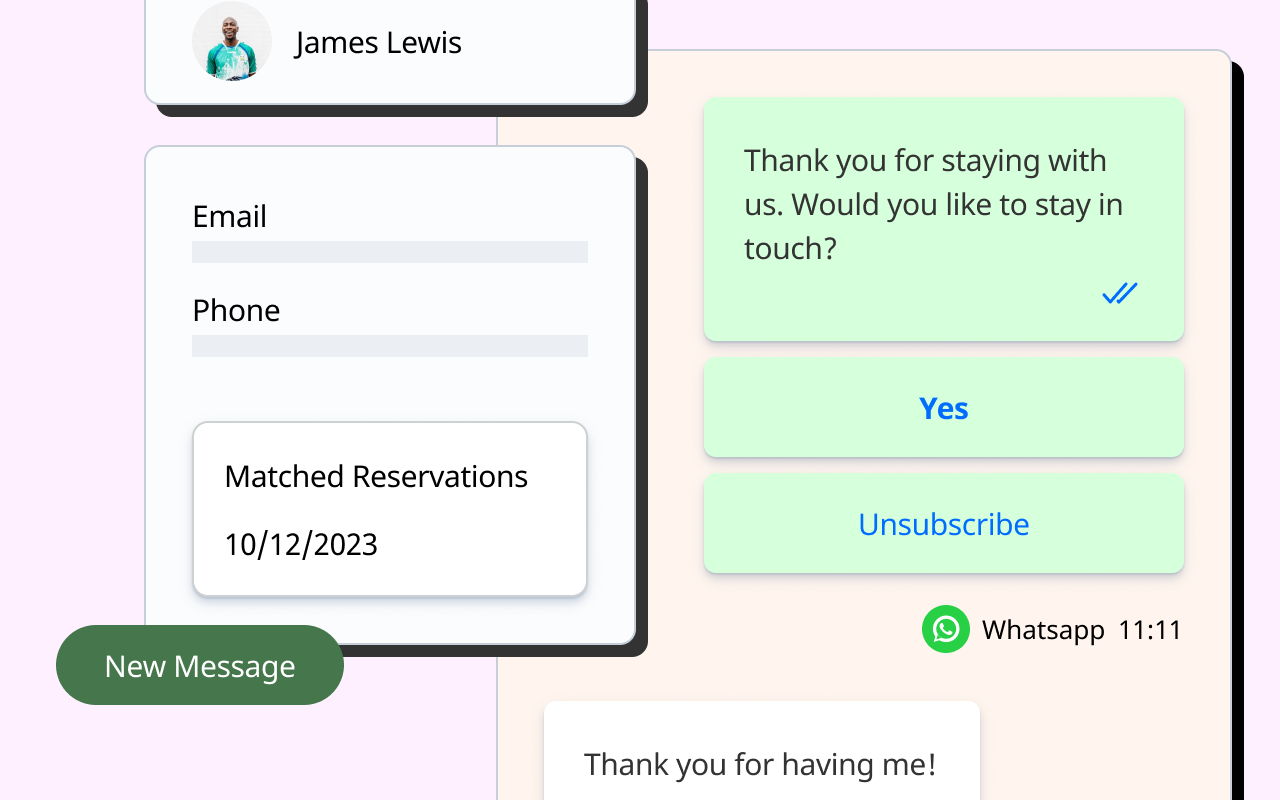Image resolution: width=1280 pixels, height=800 pixels.
Task: Click the Unsubscribe reply button
Action: 943,524
